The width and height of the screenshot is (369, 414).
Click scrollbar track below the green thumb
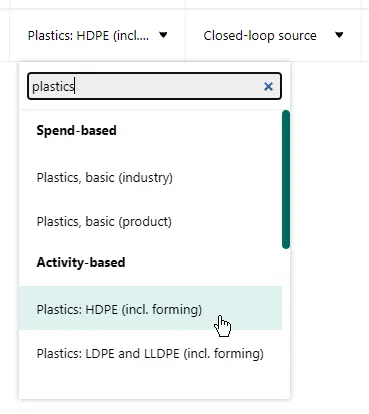[x=286, y=320]
